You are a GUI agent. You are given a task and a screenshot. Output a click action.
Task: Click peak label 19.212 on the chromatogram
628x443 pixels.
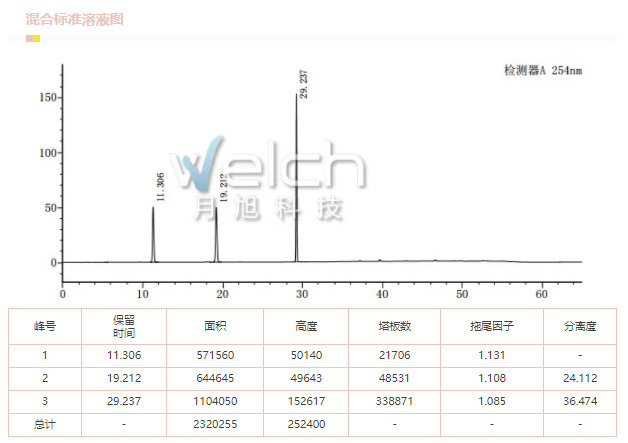224,187
